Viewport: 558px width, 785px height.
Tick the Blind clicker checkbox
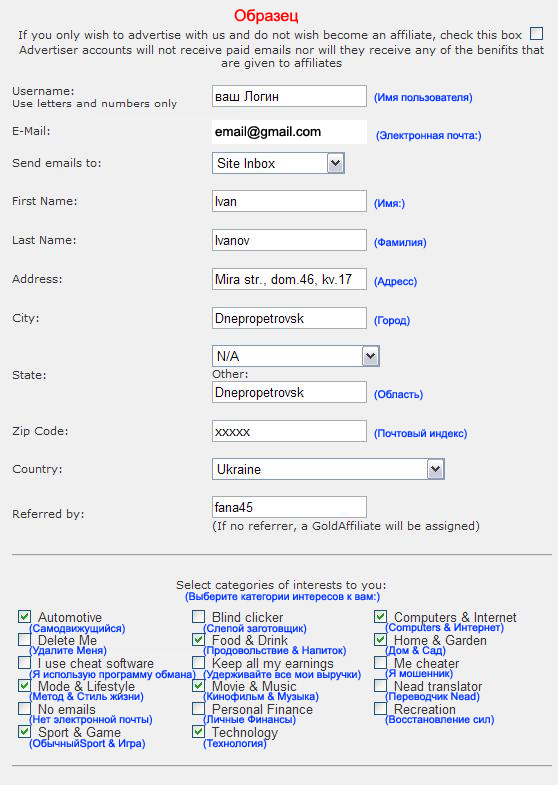[x=199, y=616]
